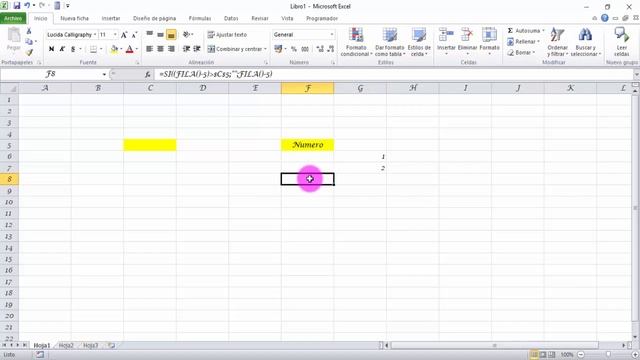Apply thousands separator style (000)
The width and height of the screenshot is (640, 360).
[x=305, y=49]
